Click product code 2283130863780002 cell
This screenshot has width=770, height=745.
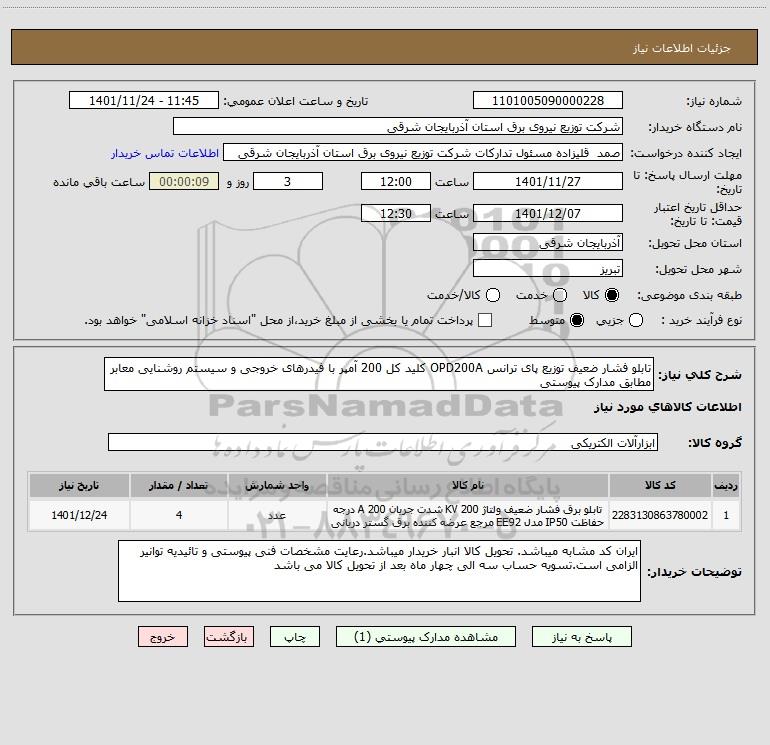[x=660, y=515]
